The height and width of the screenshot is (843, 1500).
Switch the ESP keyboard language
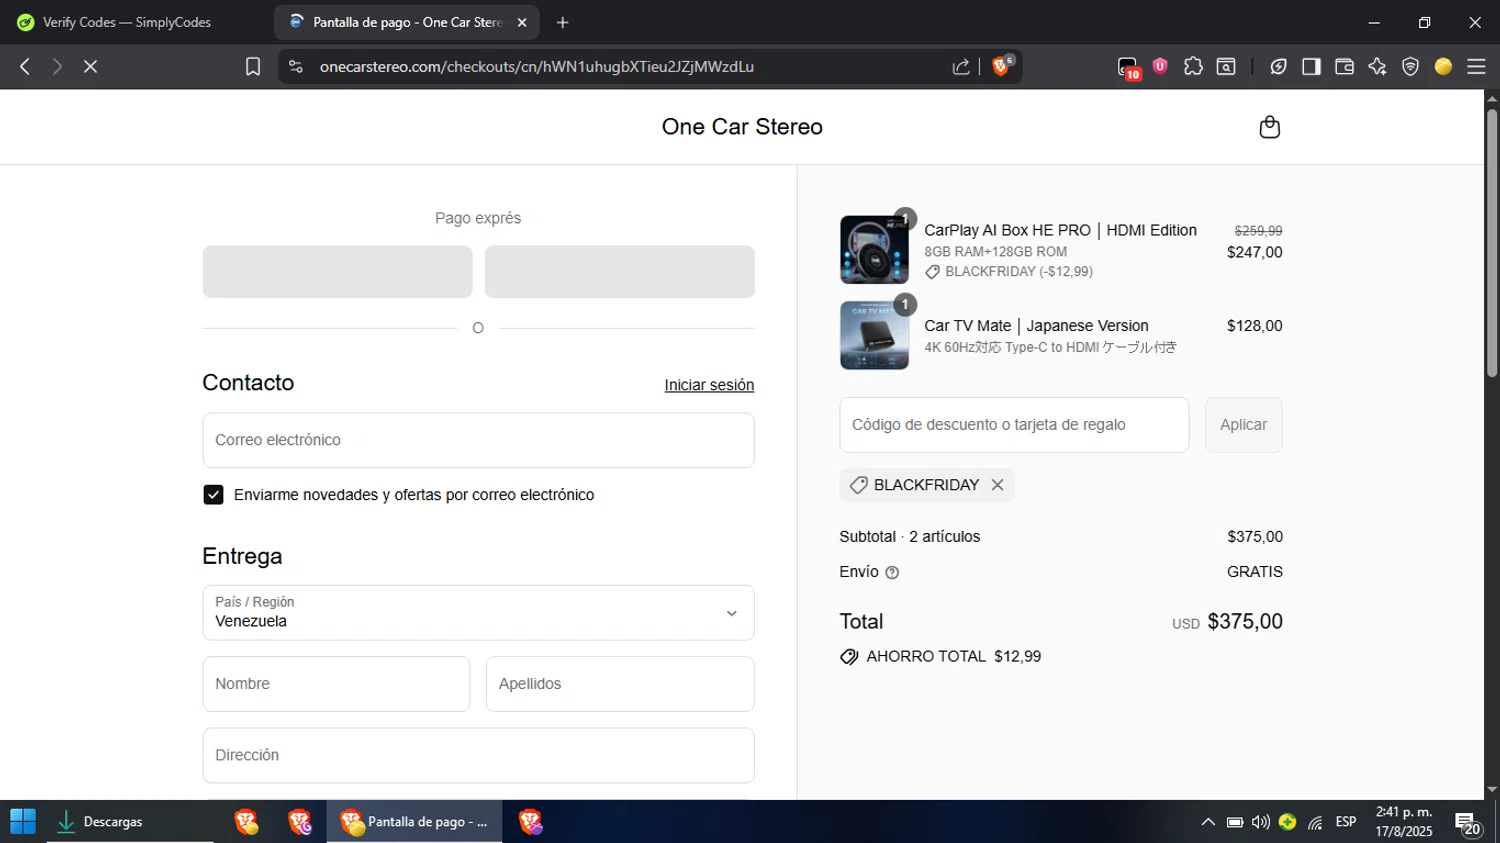[x=1346, y=822]
